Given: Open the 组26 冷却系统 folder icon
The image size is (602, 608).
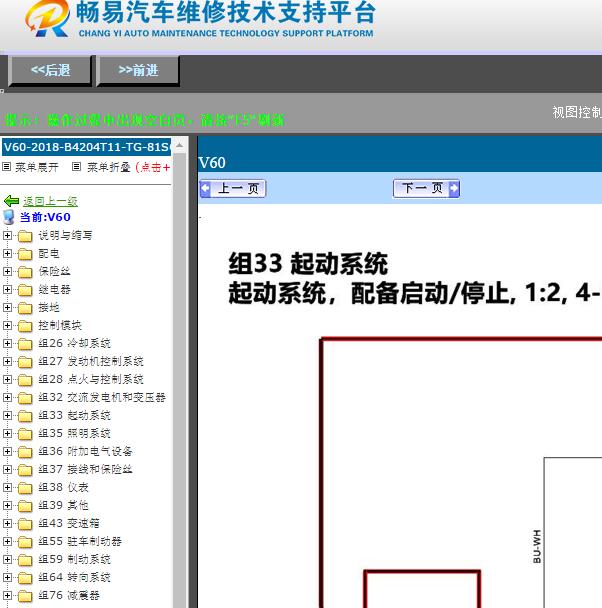Looking at the screenshot, I should click(25, 344).
